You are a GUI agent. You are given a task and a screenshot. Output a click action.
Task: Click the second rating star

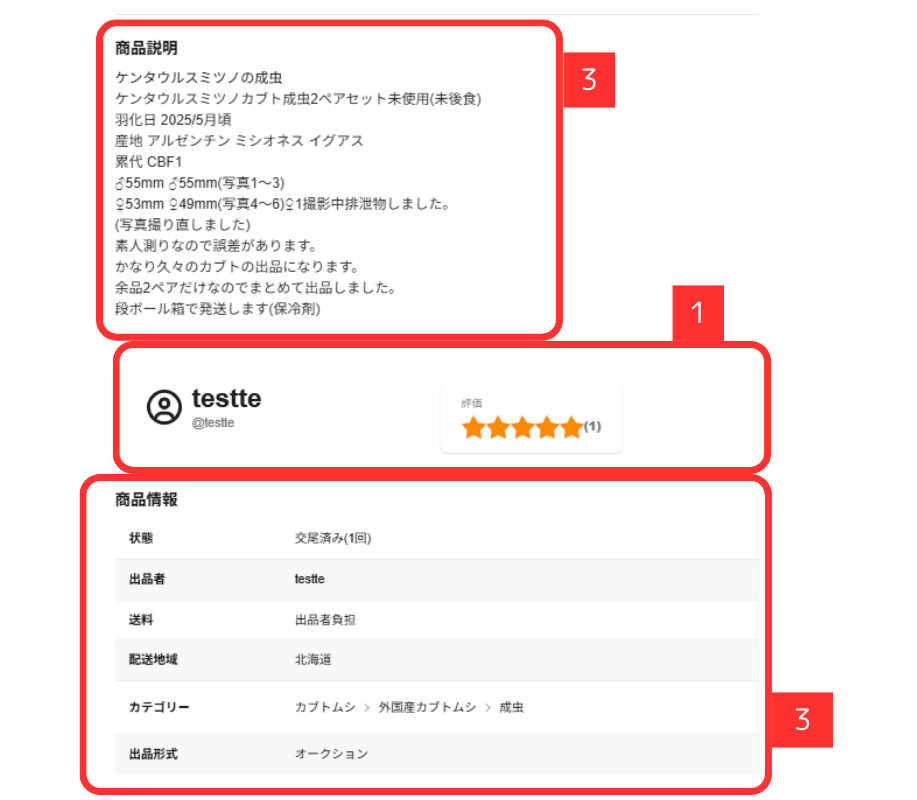[498, 429]
